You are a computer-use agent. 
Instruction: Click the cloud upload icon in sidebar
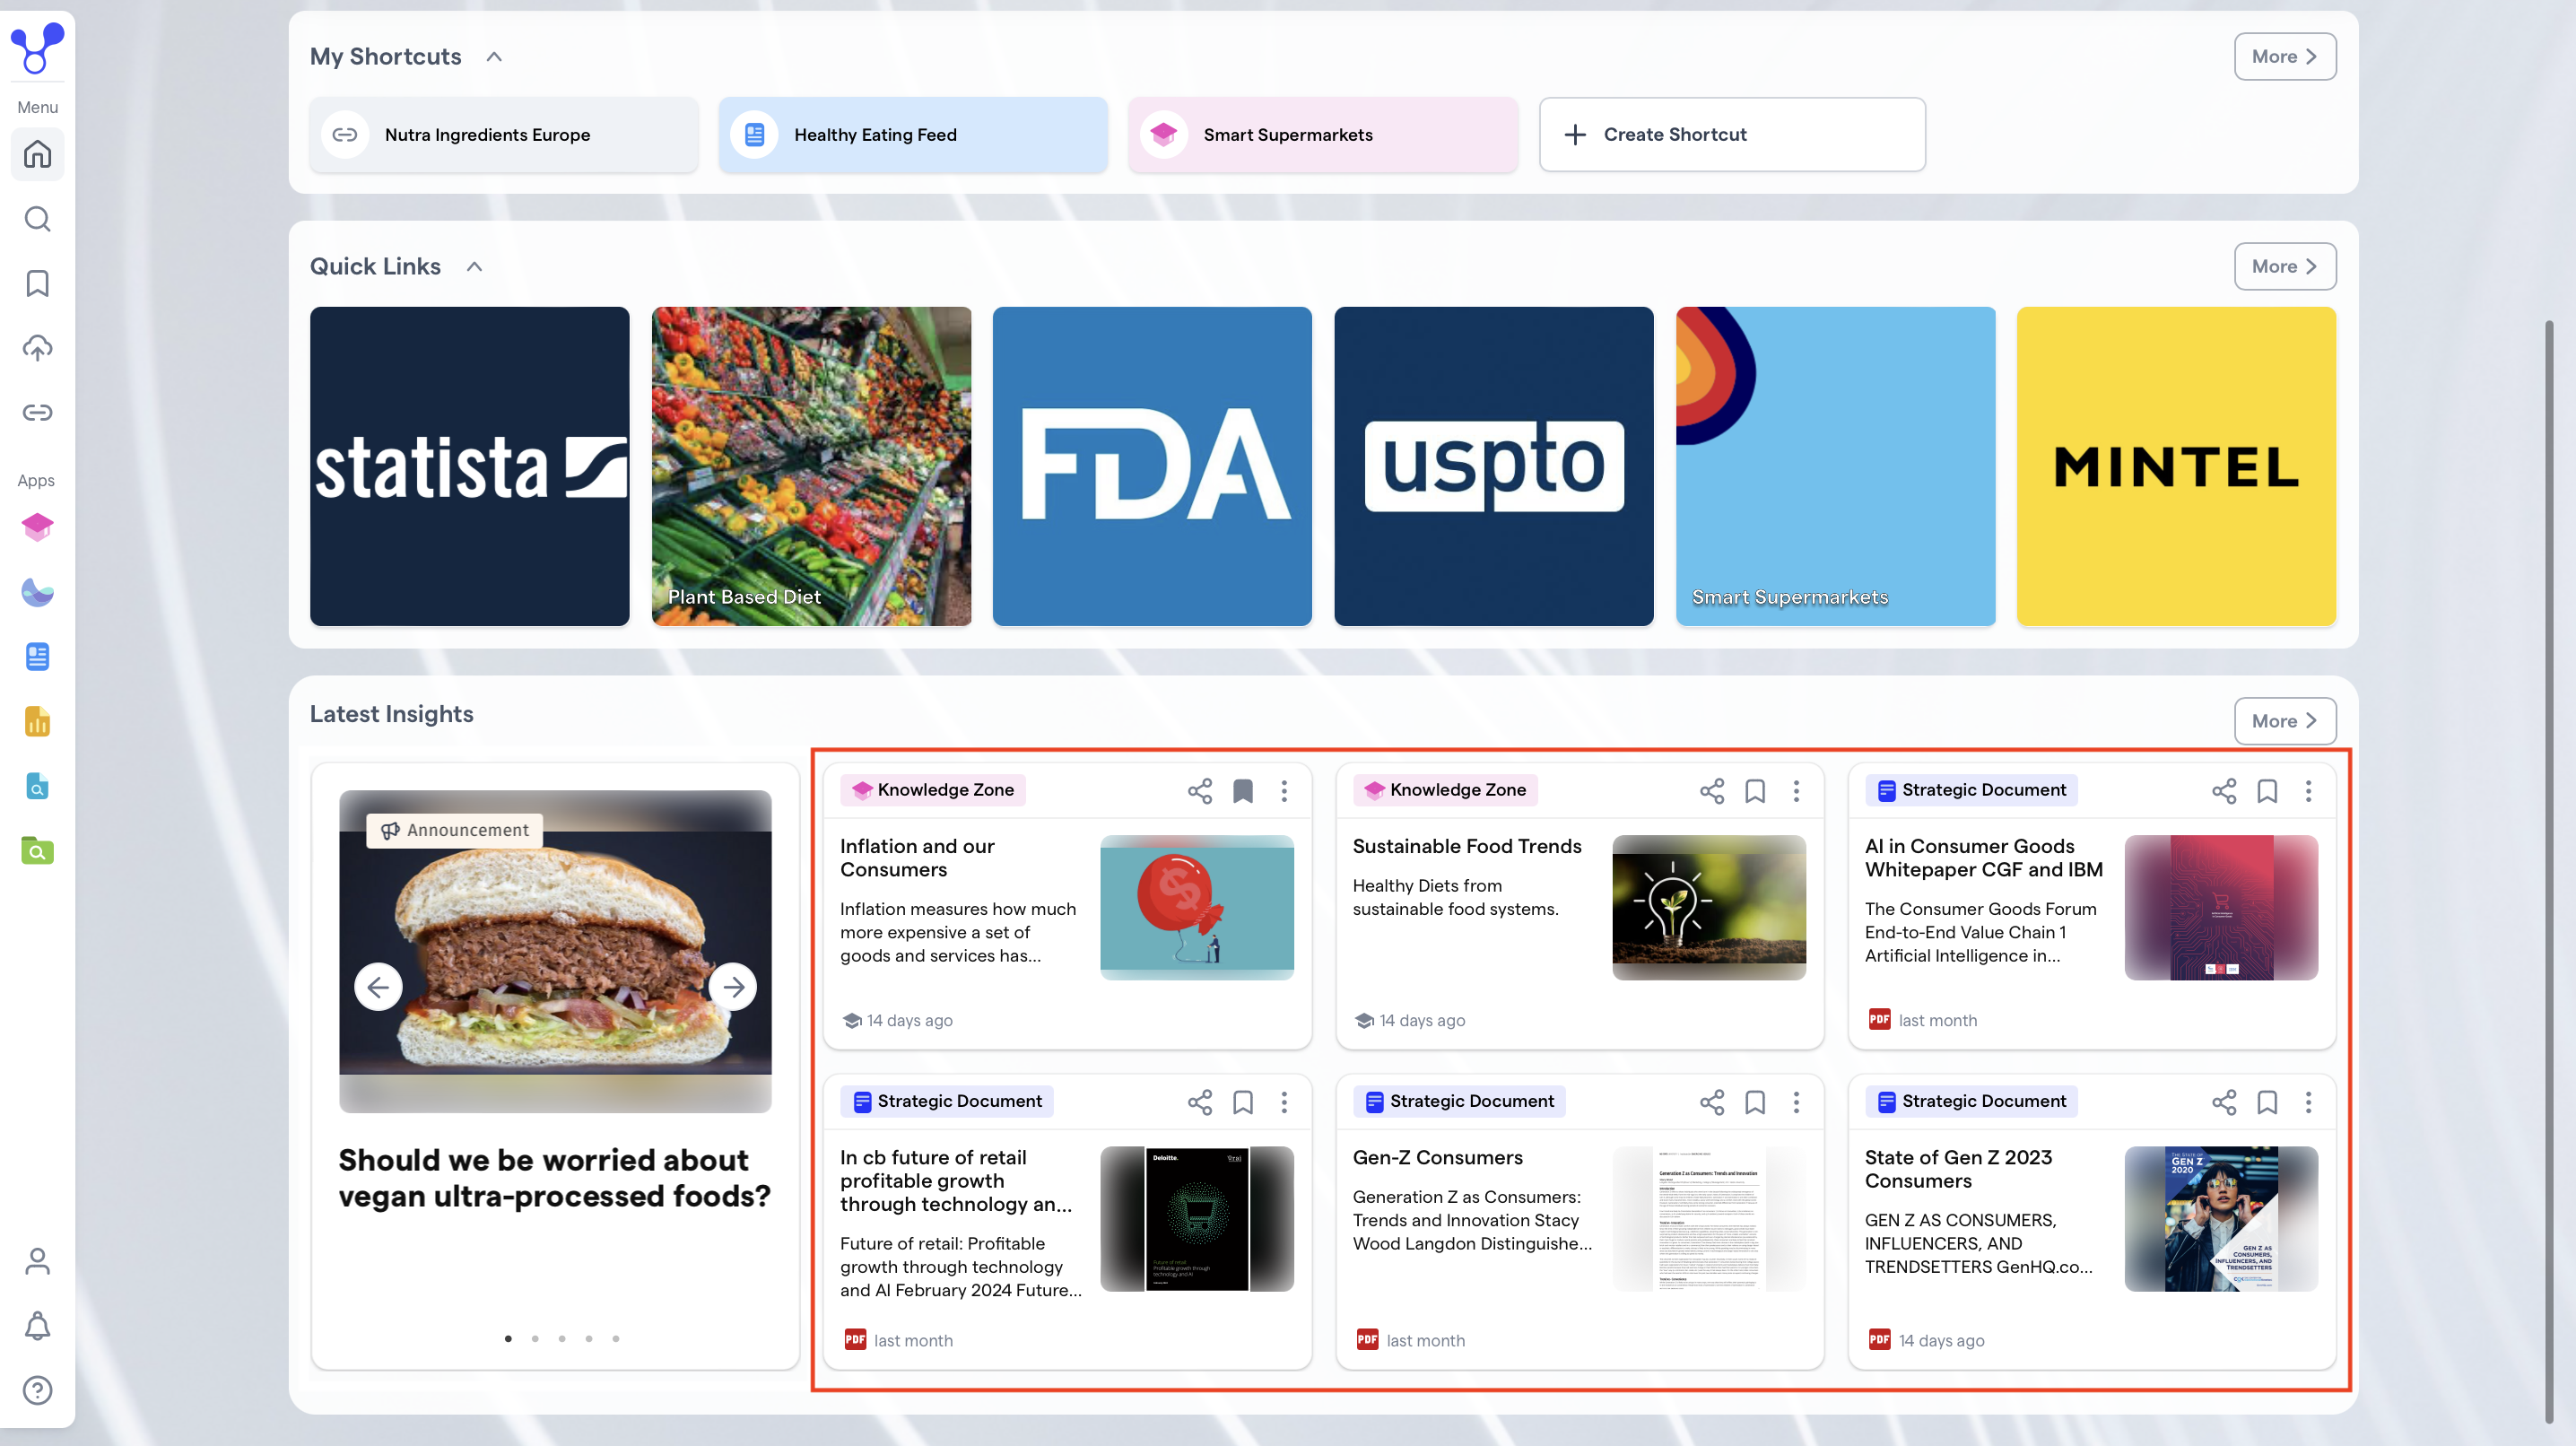37,348
